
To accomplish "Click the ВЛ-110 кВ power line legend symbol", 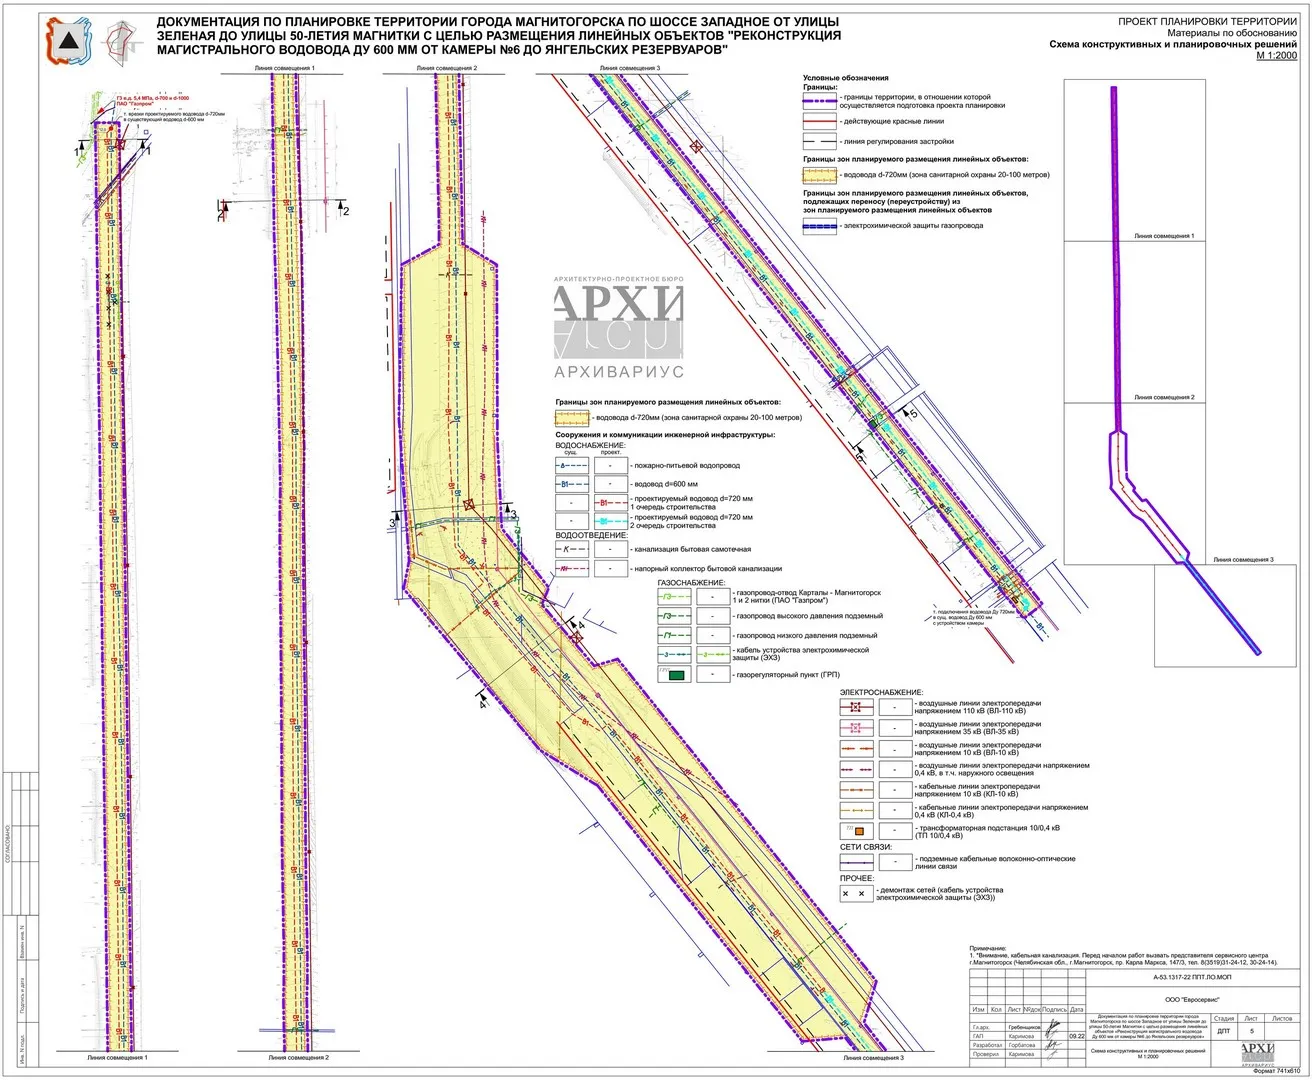I will click(857, 706).
